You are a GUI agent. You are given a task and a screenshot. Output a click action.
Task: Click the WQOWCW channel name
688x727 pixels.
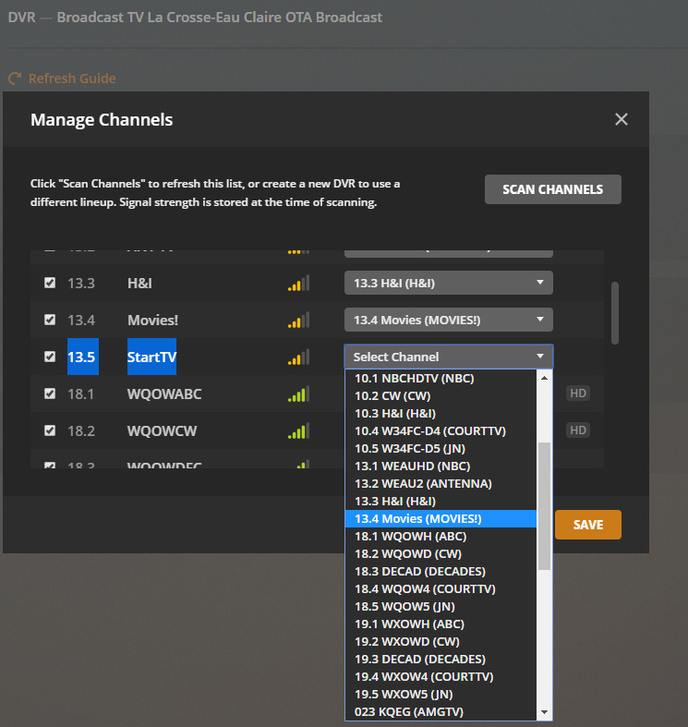[x=162, y=431]
